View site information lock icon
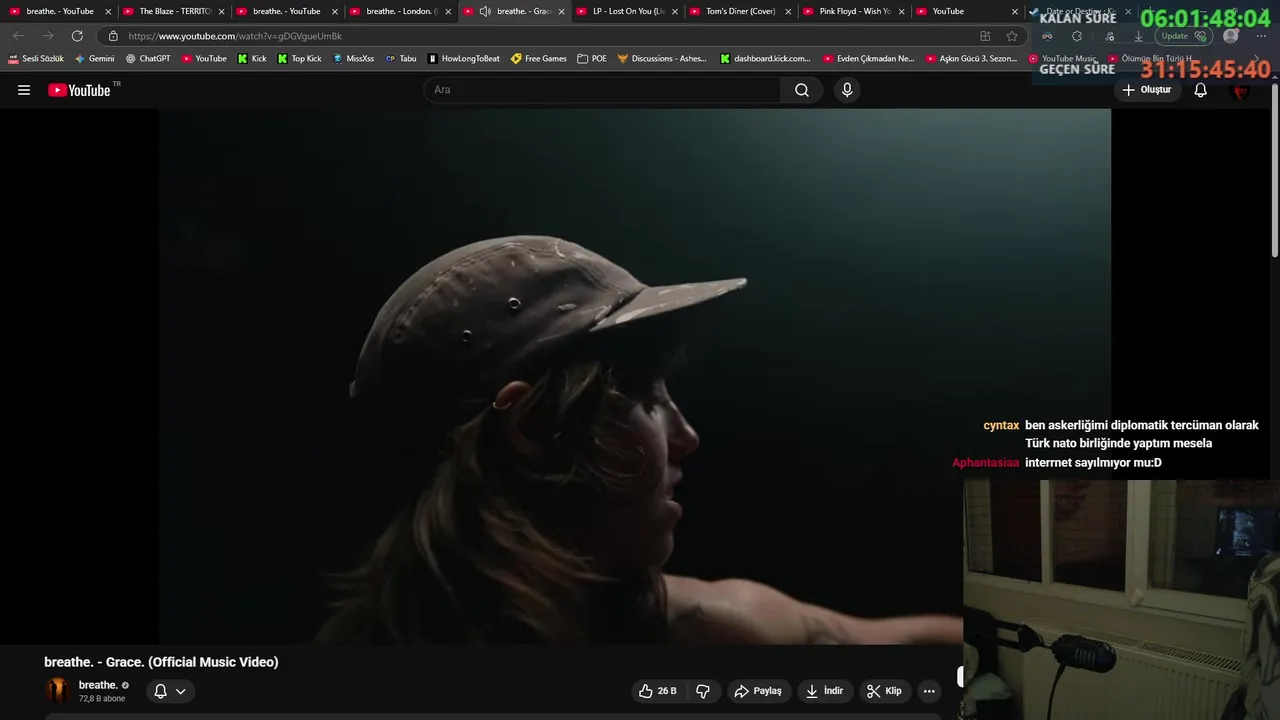Image resolution: width=1280 pixels, height=720 pixels. click(x=113, y=36)
